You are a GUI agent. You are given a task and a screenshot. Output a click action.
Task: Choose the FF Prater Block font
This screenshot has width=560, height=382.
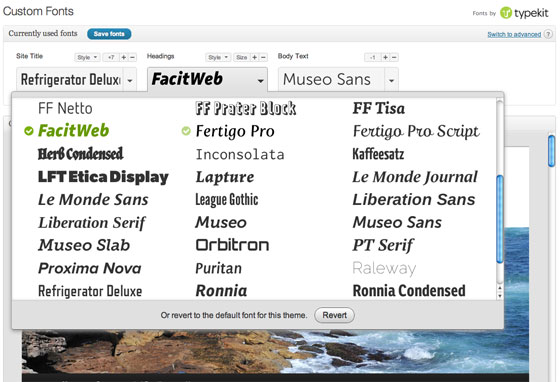pyautogui.click(x=246, y=108)
